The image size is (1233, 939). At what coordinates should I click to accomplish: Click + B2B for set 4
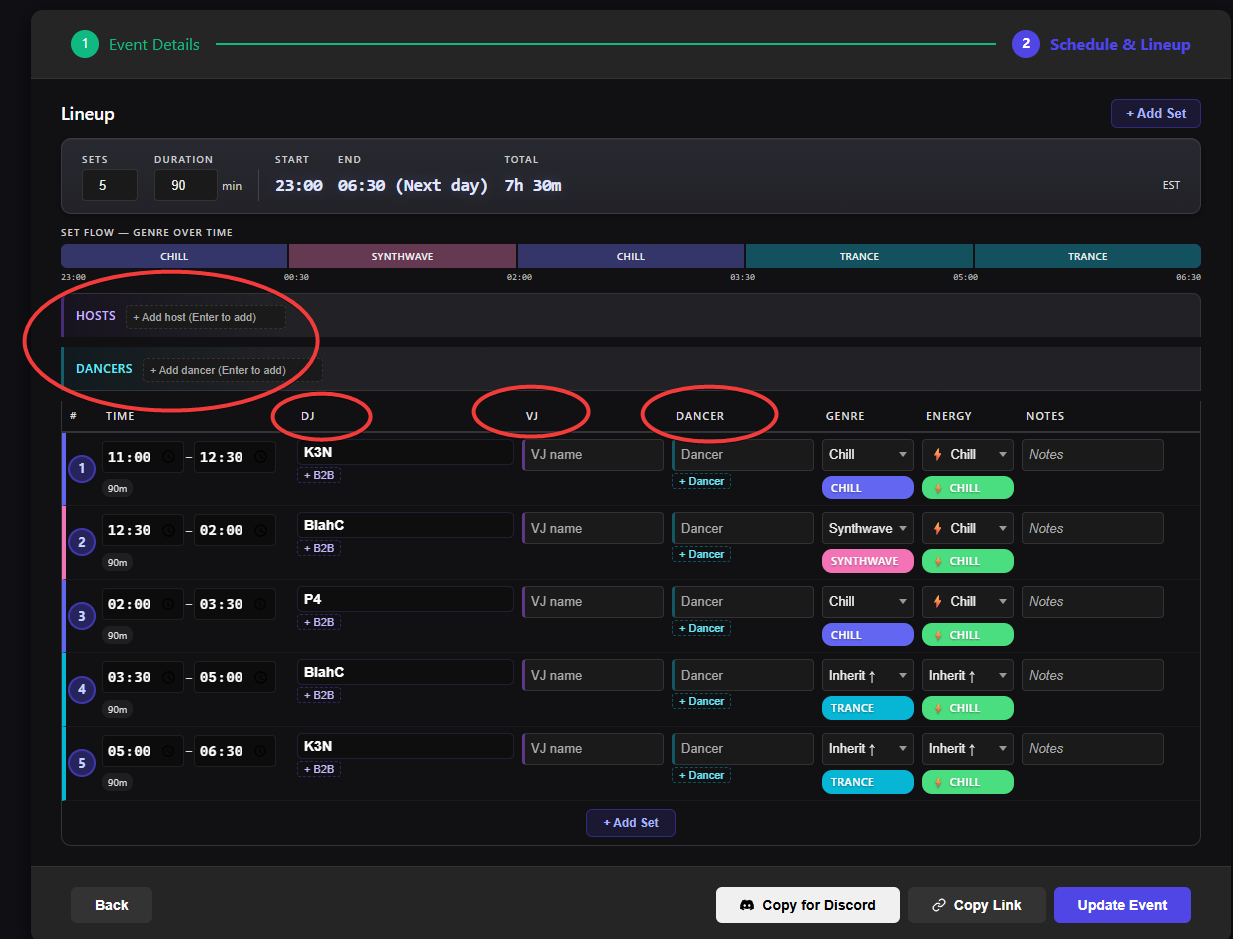point(320,695)
